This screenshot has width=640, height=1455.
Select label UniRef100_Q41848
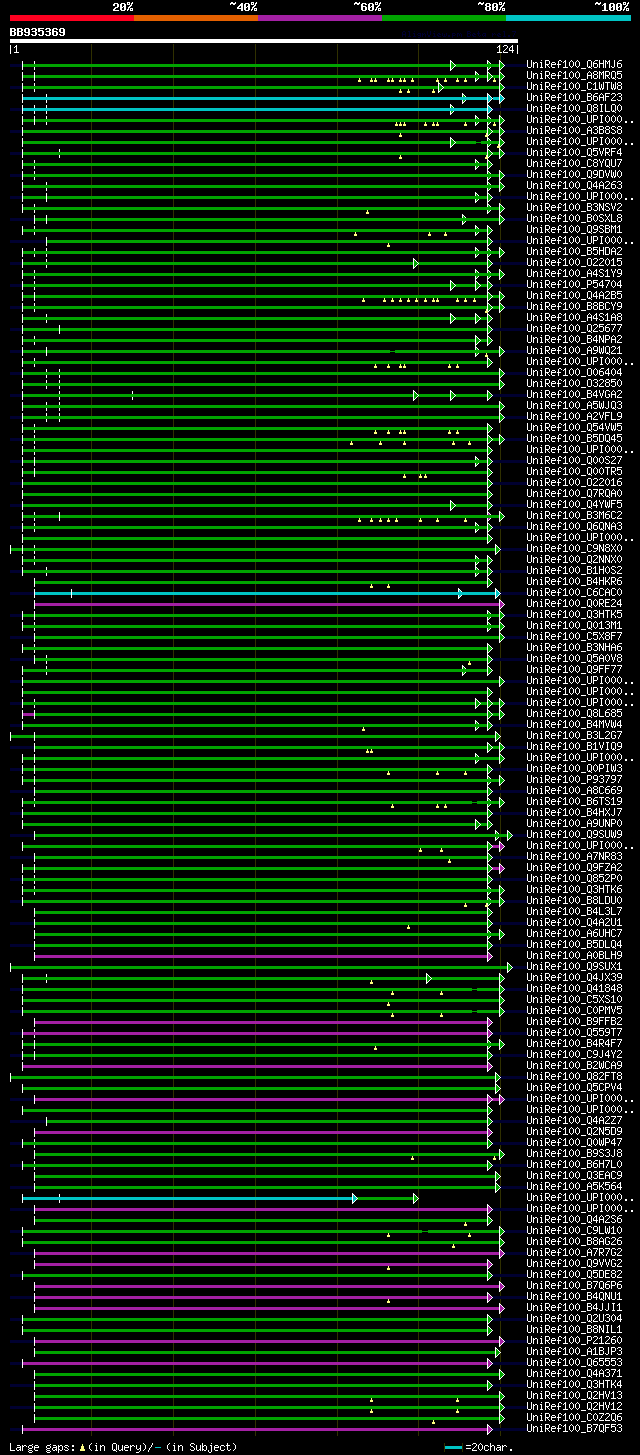(x=574, y=988)
